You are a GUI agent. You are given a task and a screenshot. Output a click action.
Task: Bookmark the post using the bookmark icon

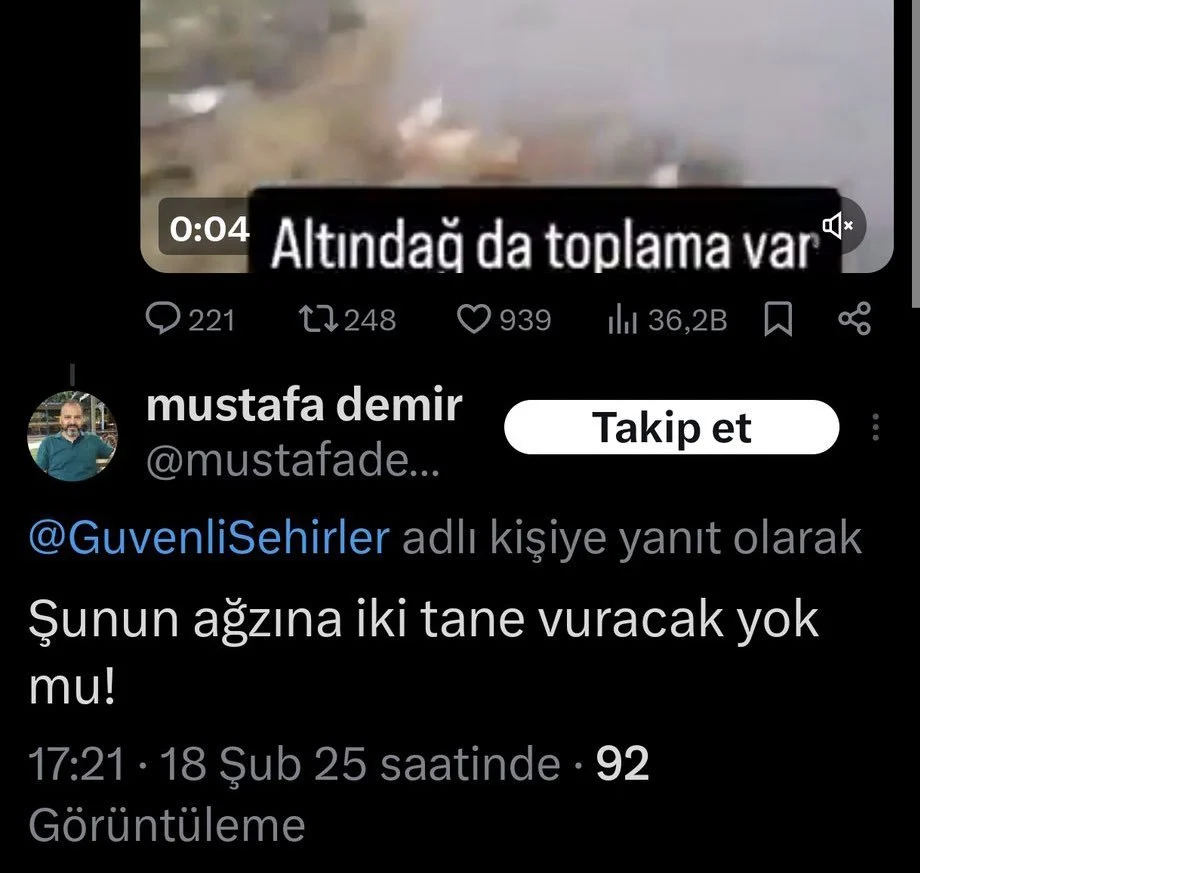[778, 320]
